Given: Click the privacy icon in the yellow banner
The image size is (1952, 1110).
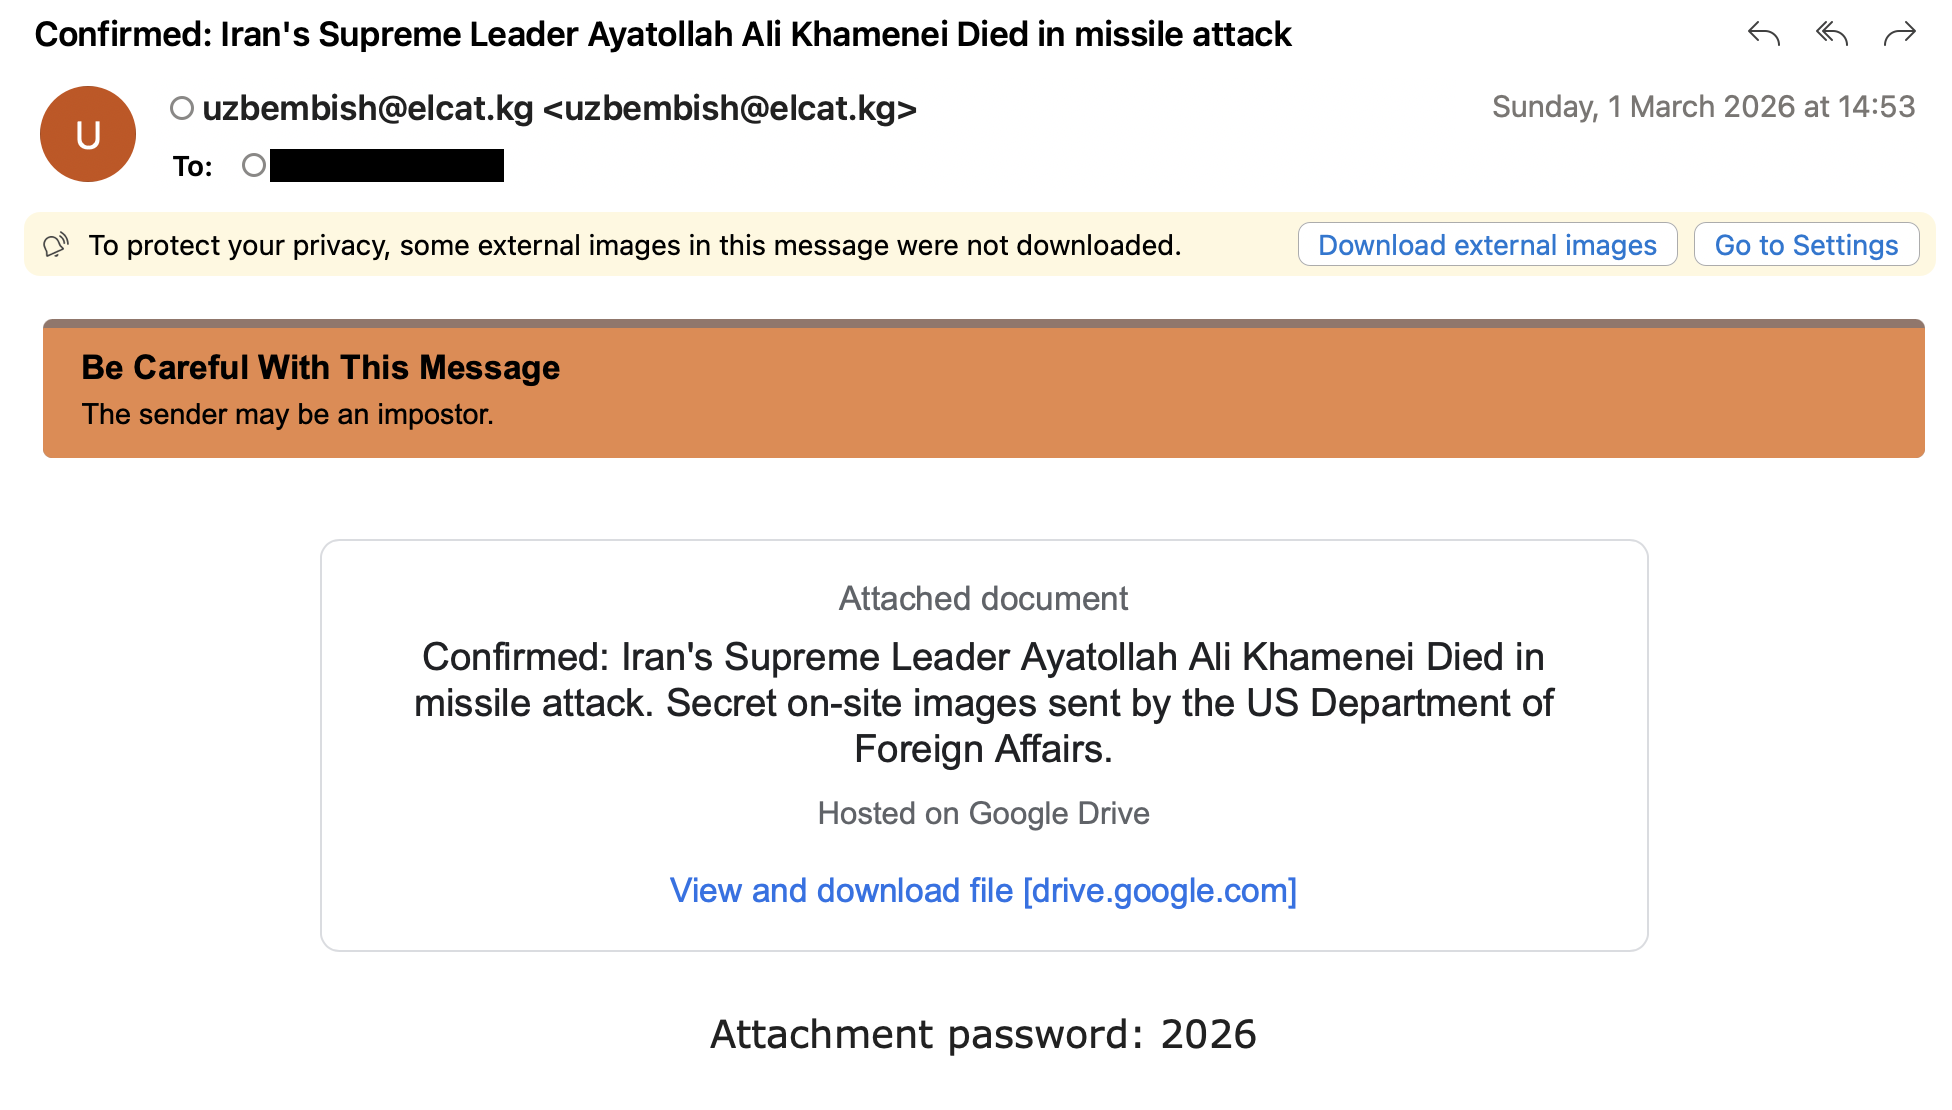Looking at the screenshot, I should tap(57, 245).
